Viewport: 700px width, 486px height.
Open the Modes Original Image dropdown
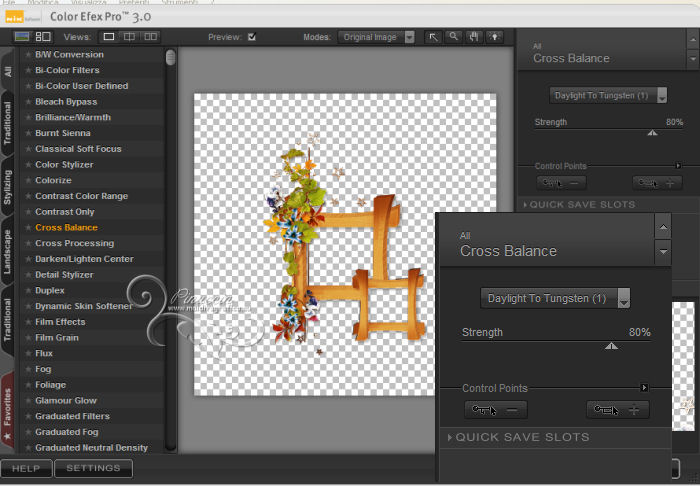point(376,37)
